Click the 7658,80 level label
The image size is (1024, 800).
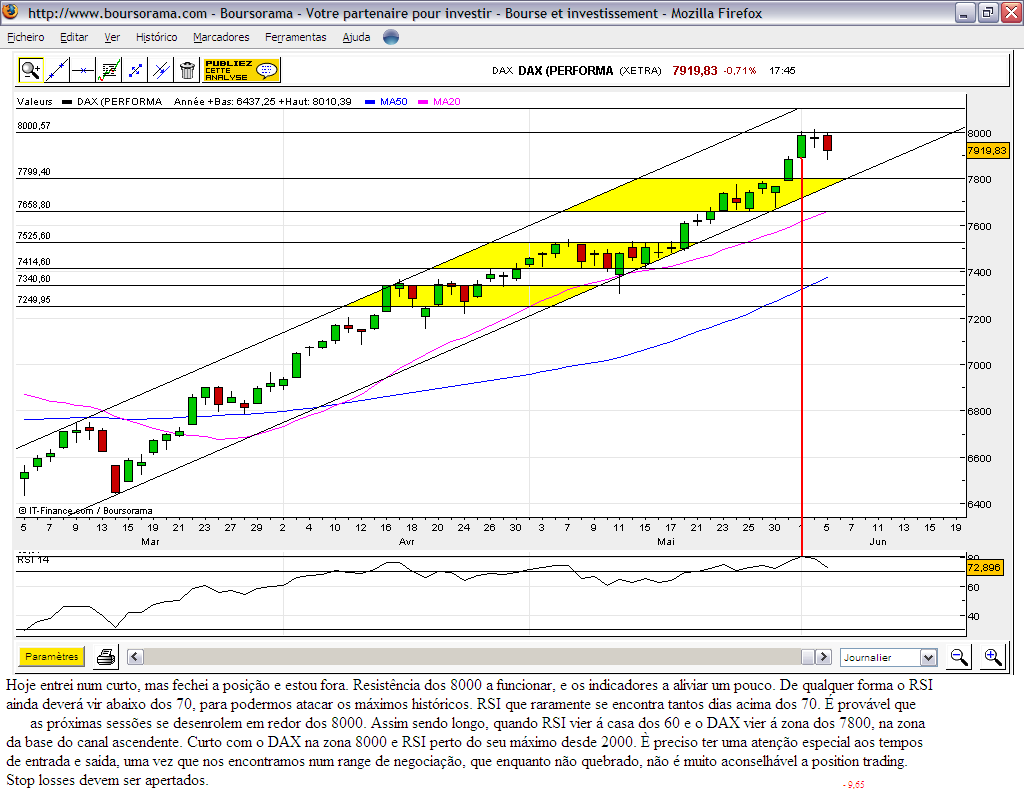pos(34,204)
